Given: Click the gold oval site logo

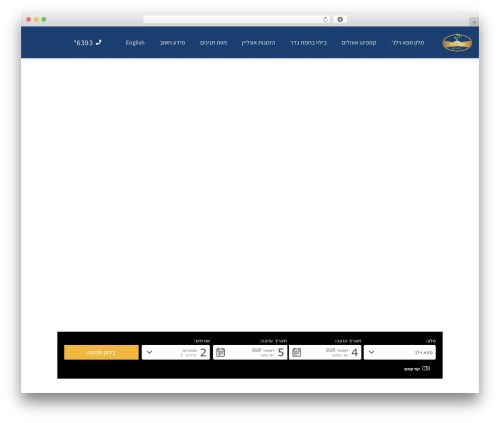Looking at the screenshot, I should pyautogui.click(x=457, y=43).
